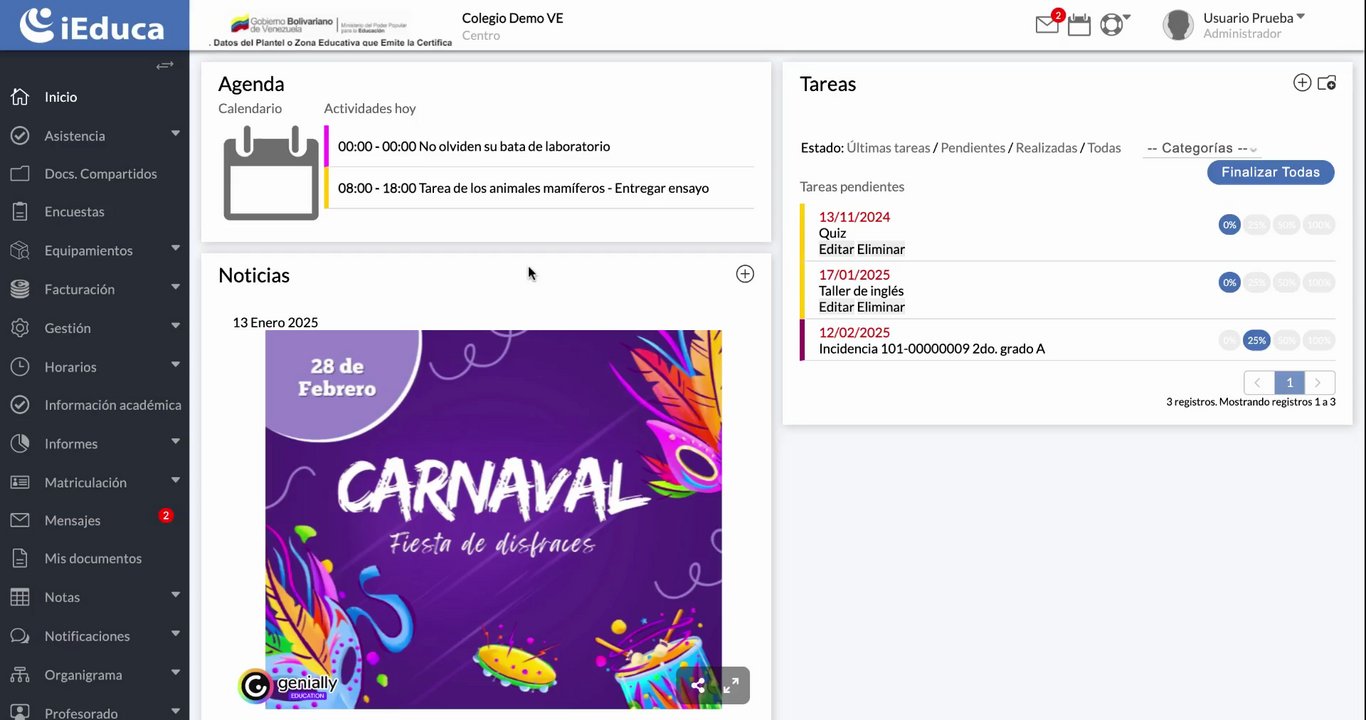Viewport: 1366px width, 720px height.
Task: Set the Quiz task to 0%
Action: [1230, 225]
